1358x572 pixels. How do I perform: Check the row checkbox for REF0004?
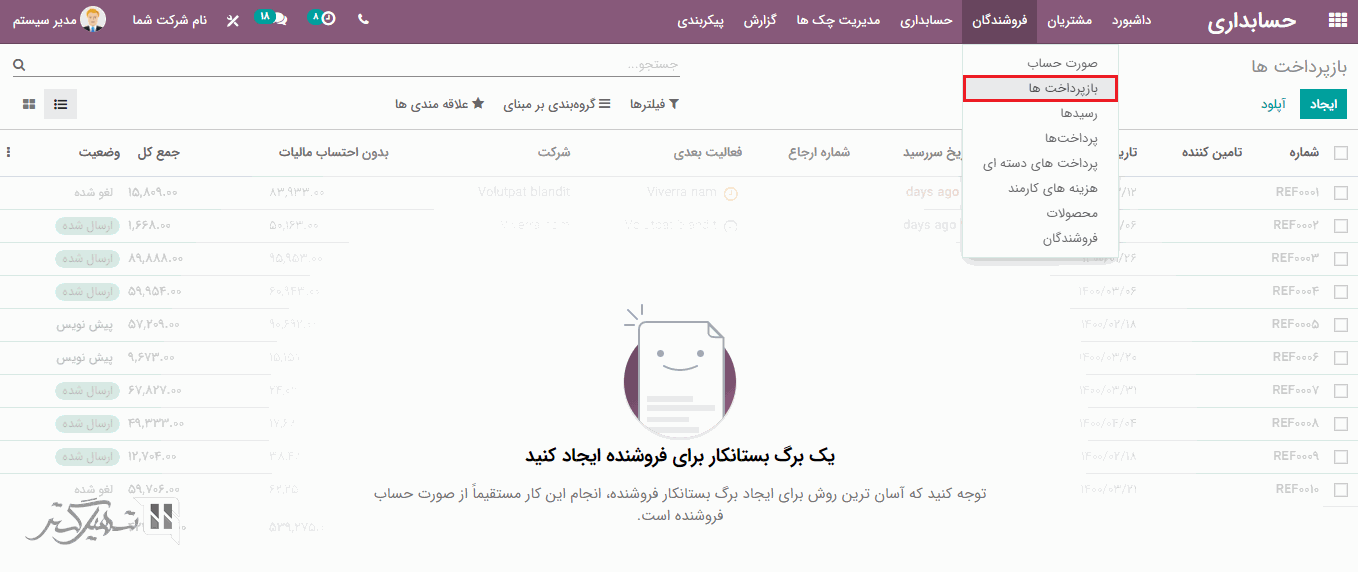[x=1340, y=292]
